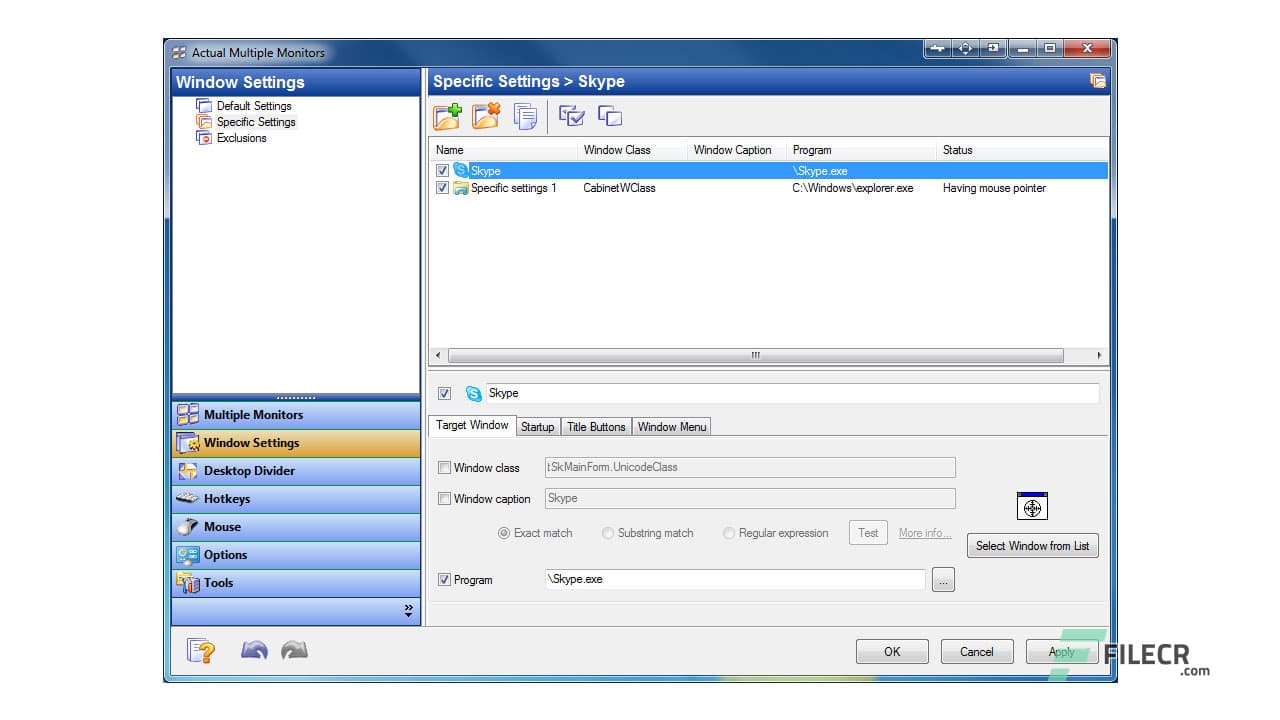Enable the Window class checkbox
The width and height of the screenshot is (1280, 720).
click(445, 468)
